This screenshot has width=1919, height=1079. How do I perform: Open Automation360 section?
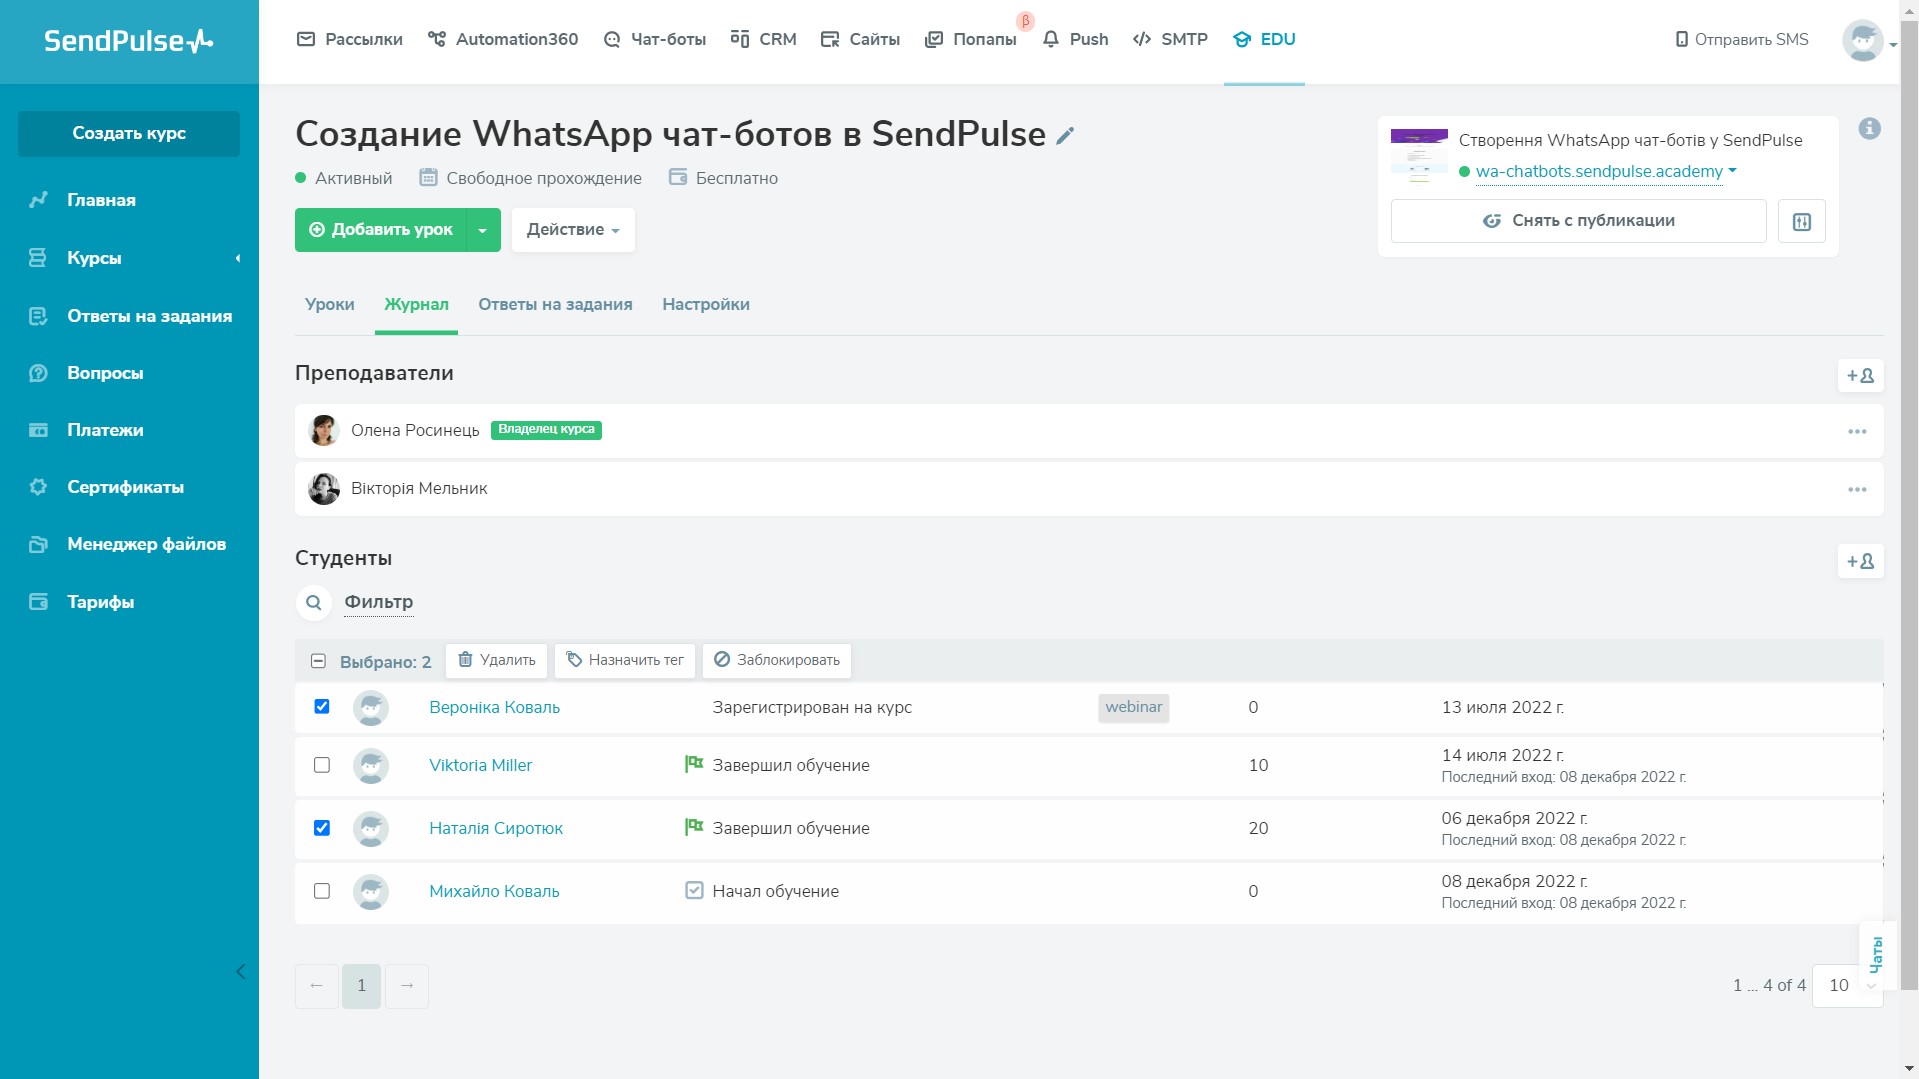pyautogui.click(x=503, y=39)
